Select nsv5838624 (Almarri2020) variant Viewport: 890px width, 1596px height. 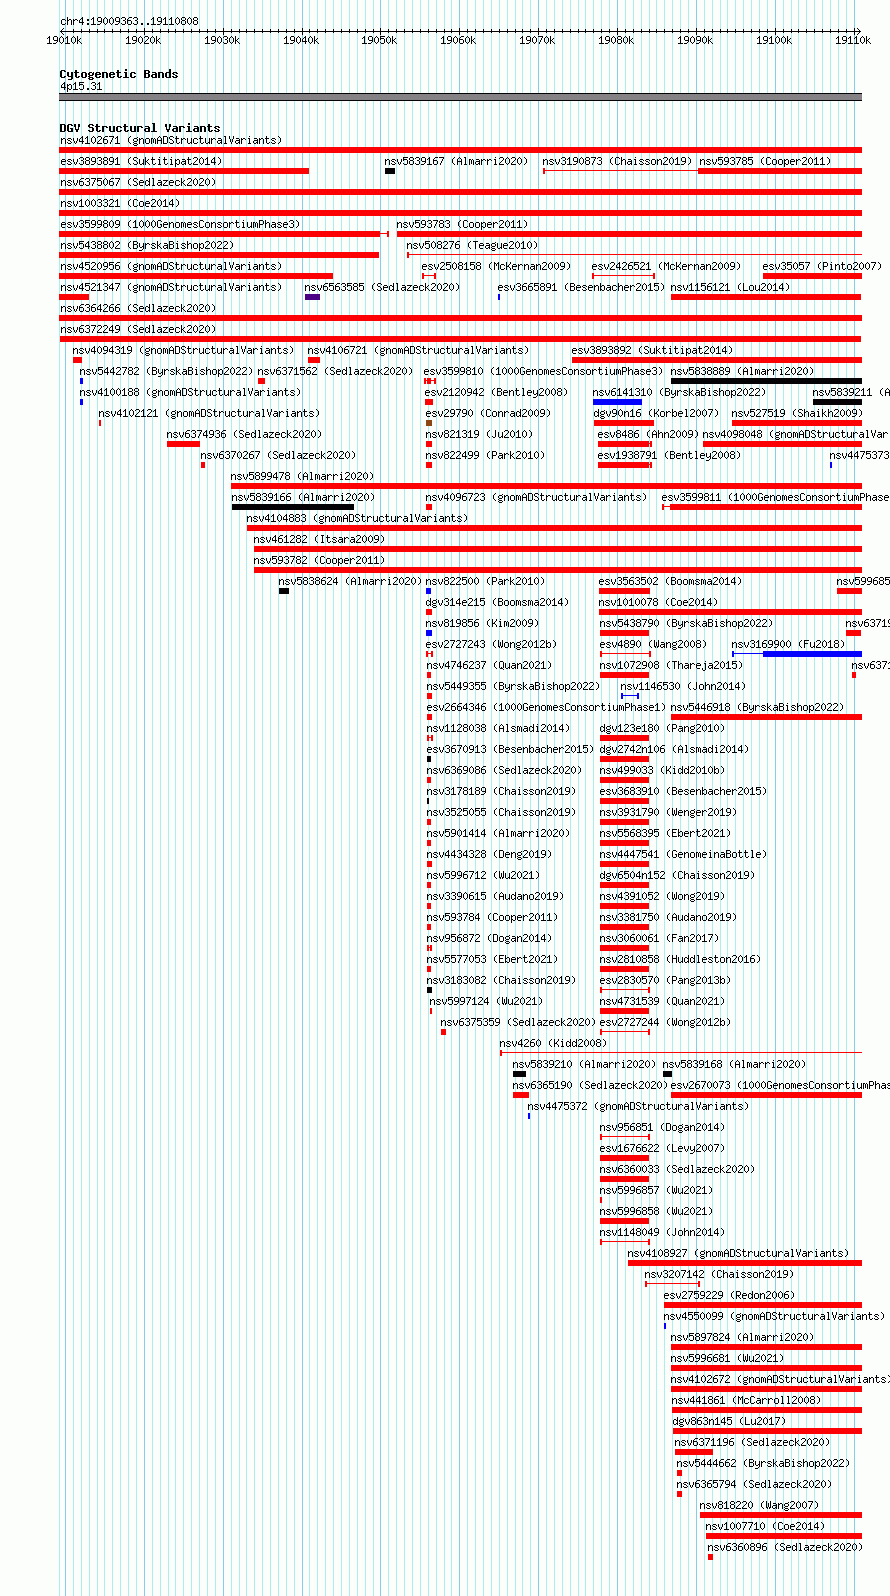pos(350,581)
